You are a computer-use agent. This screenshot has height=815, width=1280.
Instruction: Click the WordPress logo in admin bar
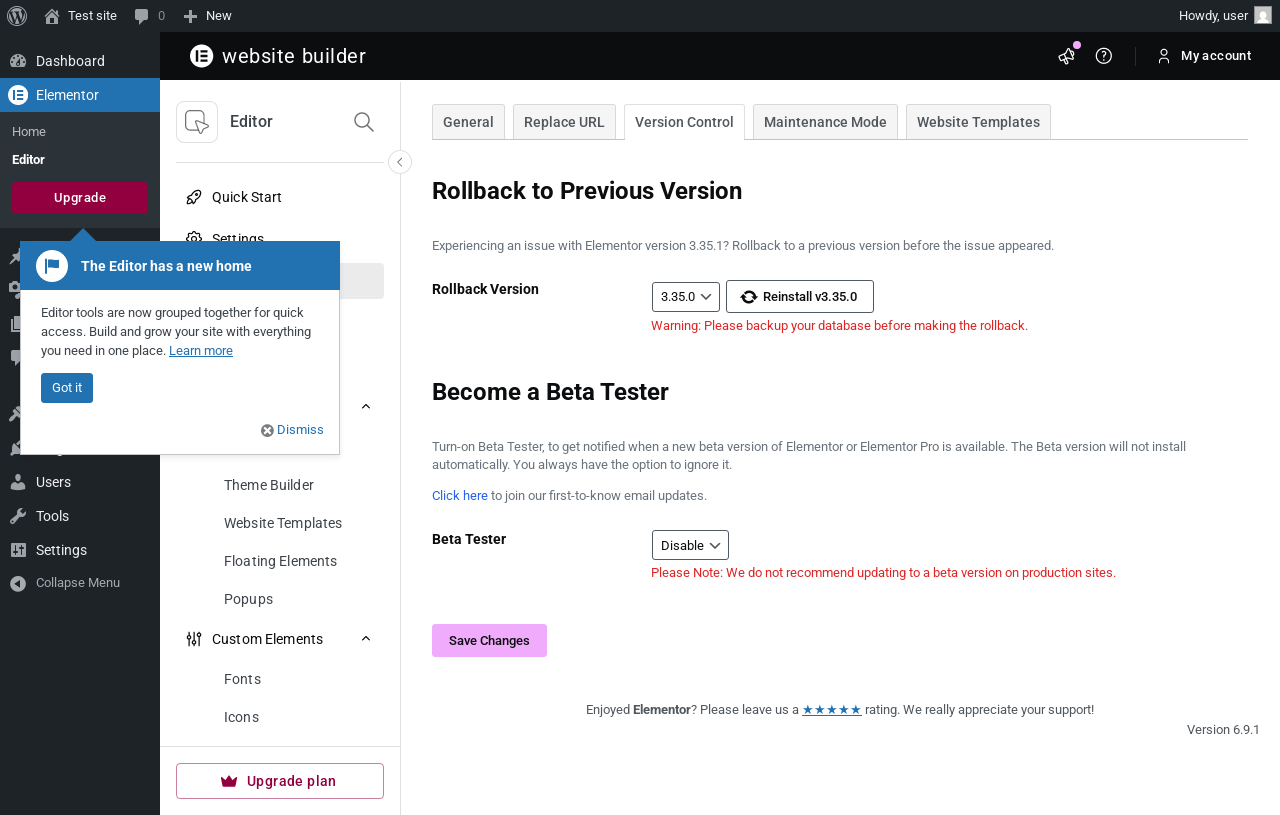point(17,16)
